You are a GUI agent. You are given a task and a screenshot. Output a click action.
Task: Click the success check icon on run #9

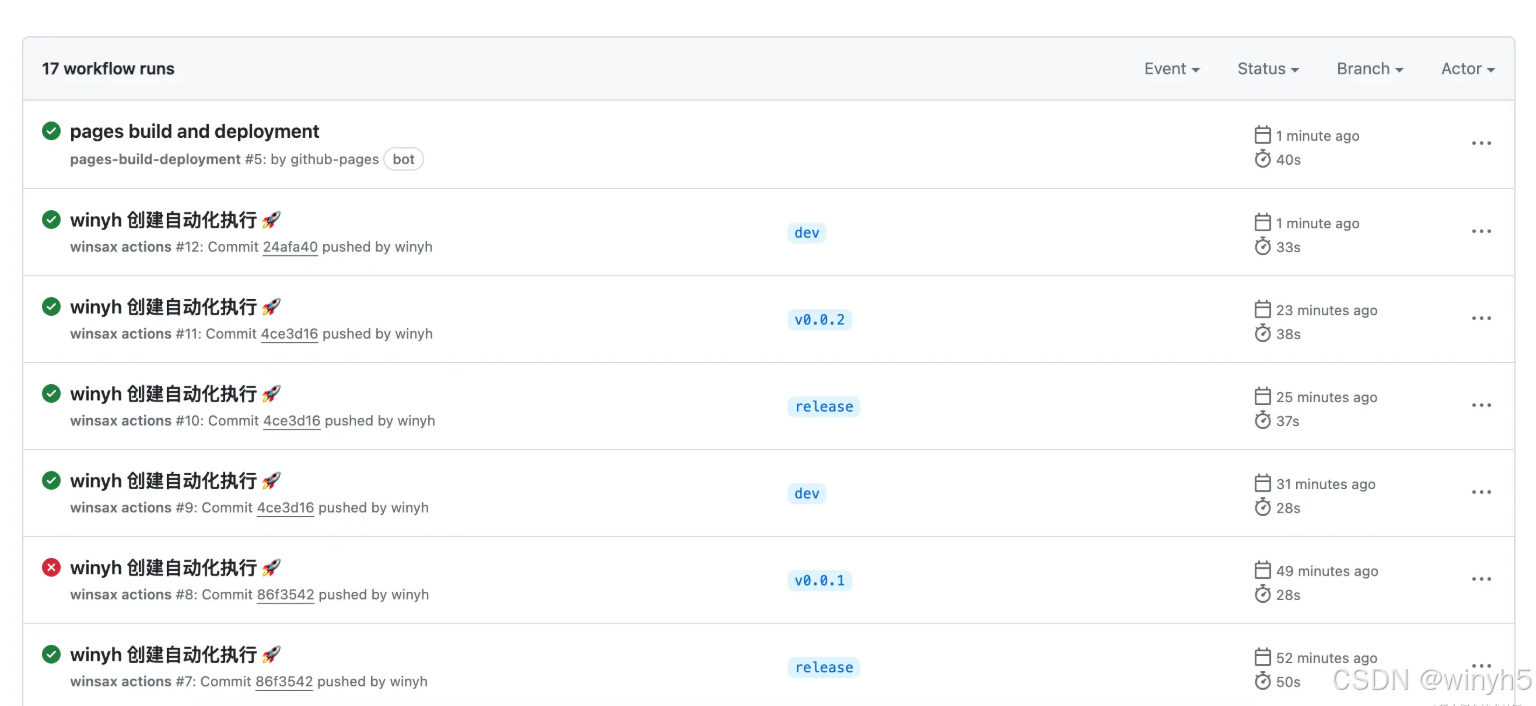[51, 480]
